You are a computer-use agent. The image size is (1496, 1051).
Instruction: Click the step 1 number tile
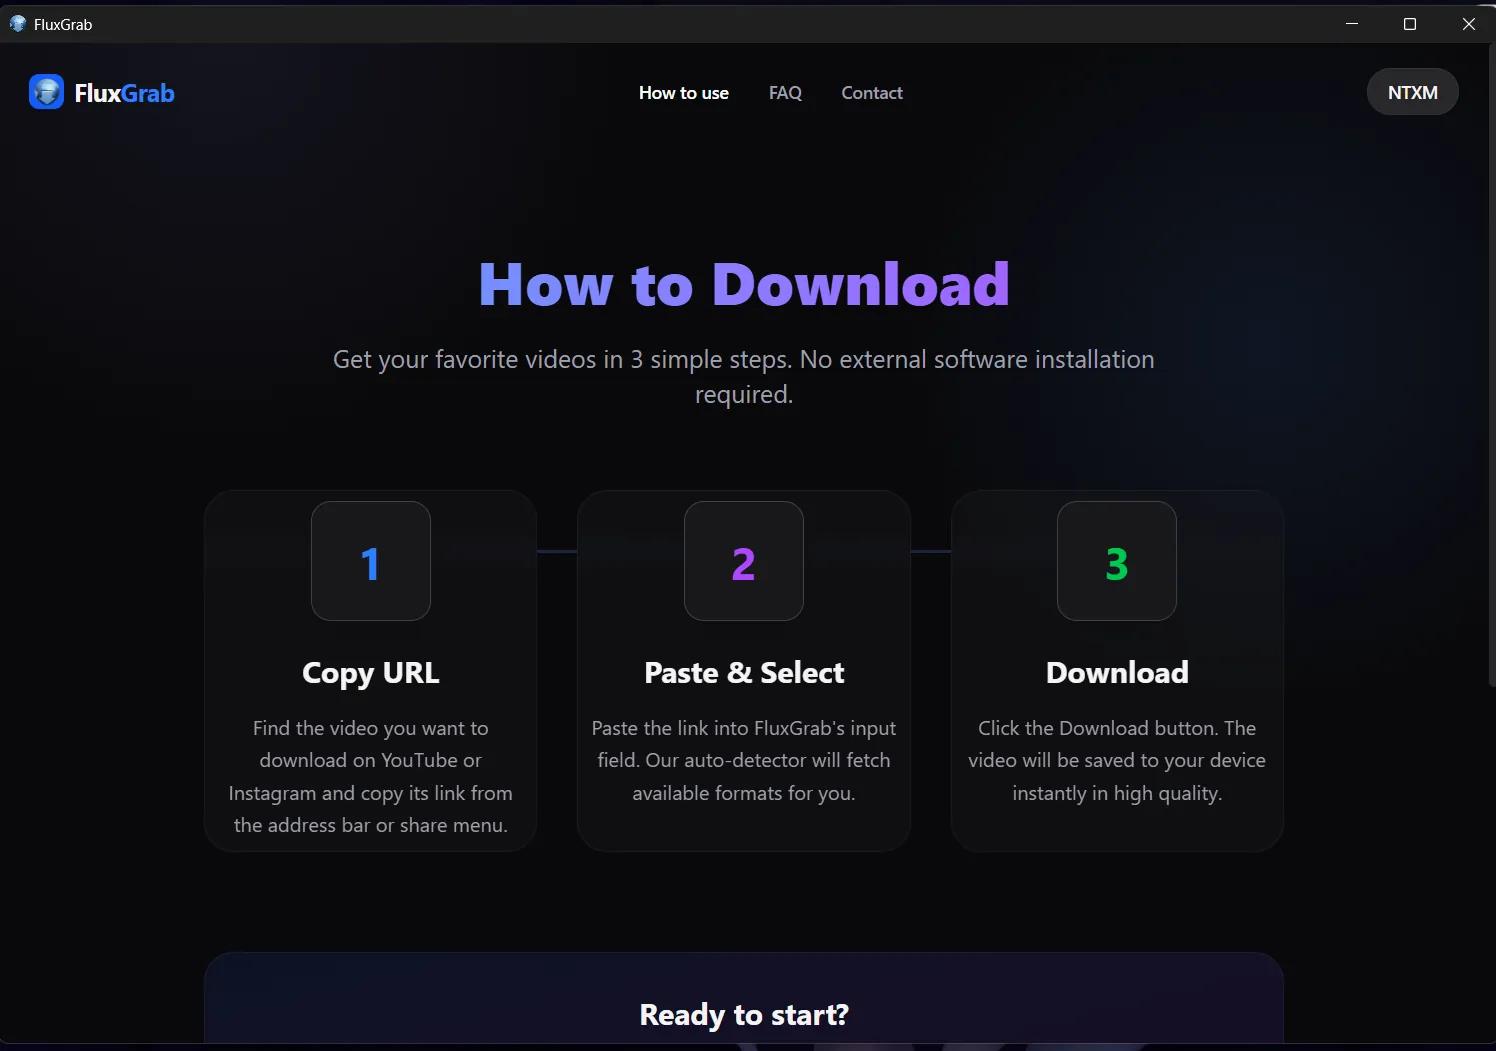[x=371, y=561]
